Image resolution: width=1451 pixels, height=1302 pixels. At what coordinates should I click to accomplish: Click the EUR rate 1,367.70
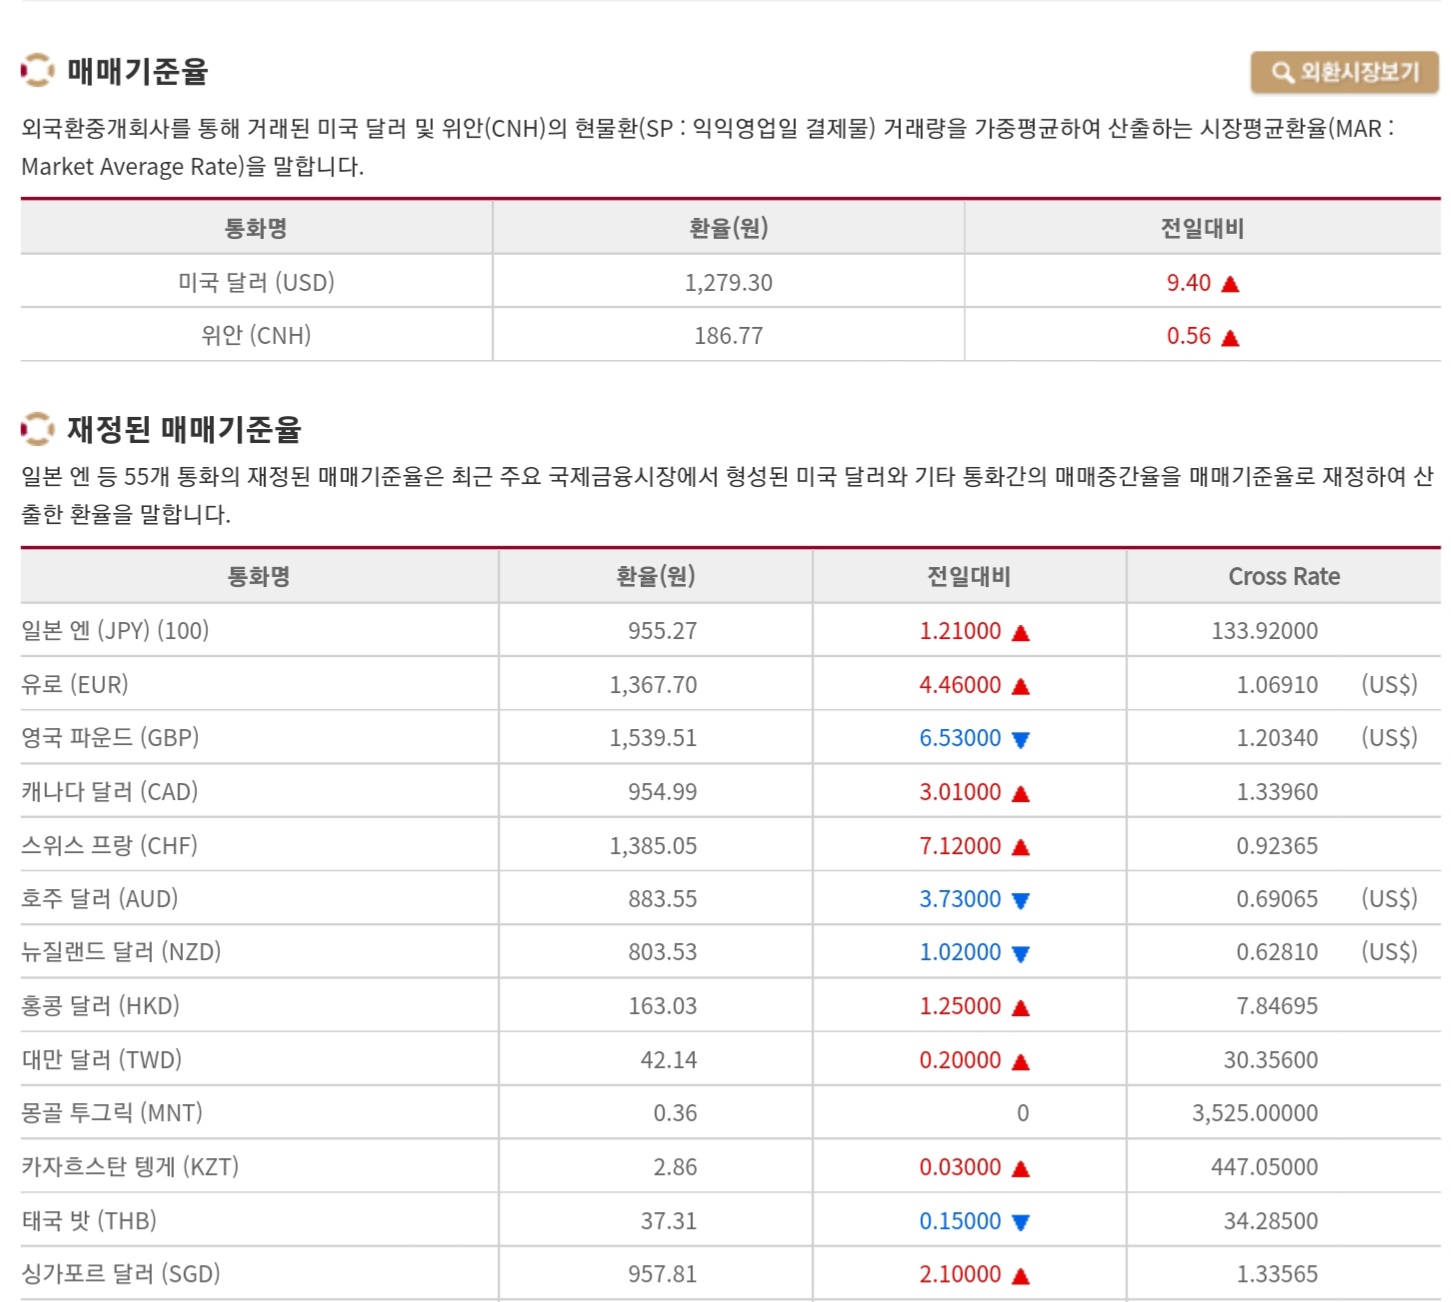pyautogui.click(x=653, y=685)
